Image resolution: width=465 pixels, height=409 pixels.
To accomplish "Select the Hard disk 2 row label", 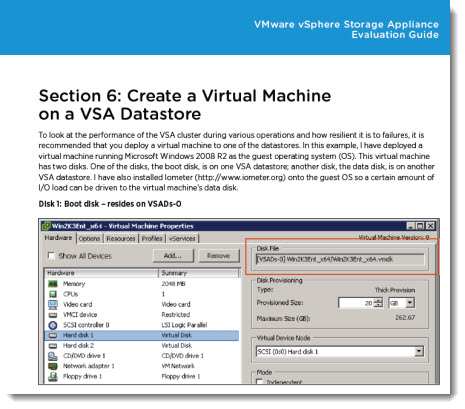I will 78,346.
